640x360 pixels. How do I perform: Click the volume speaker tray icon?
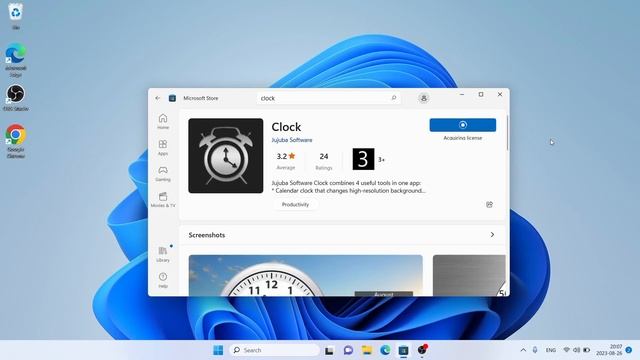tap(576, 350)
